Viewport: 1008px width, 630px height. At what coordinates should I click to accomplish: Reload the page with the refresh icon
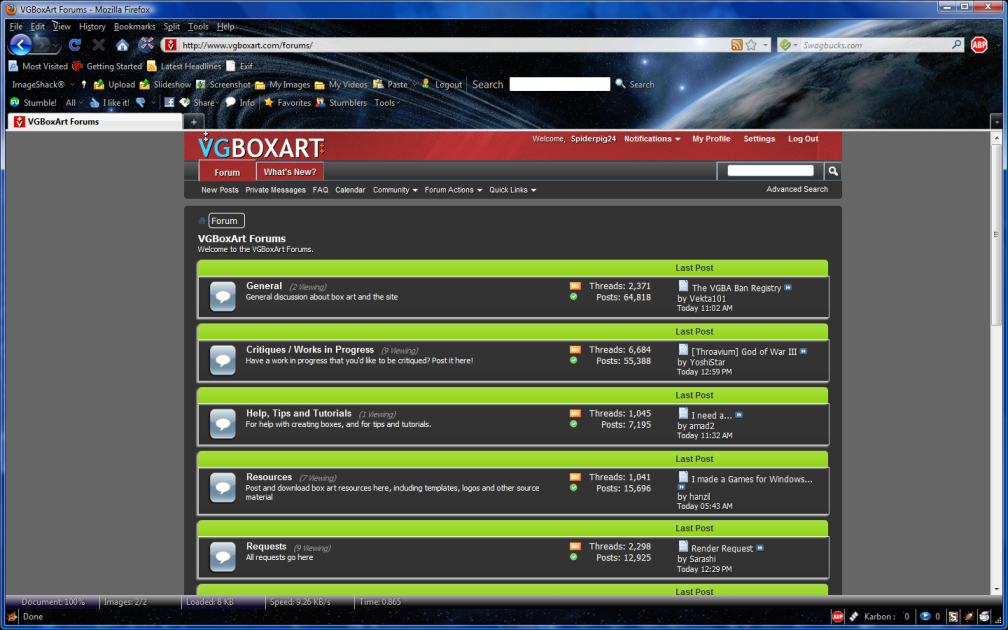75,45
